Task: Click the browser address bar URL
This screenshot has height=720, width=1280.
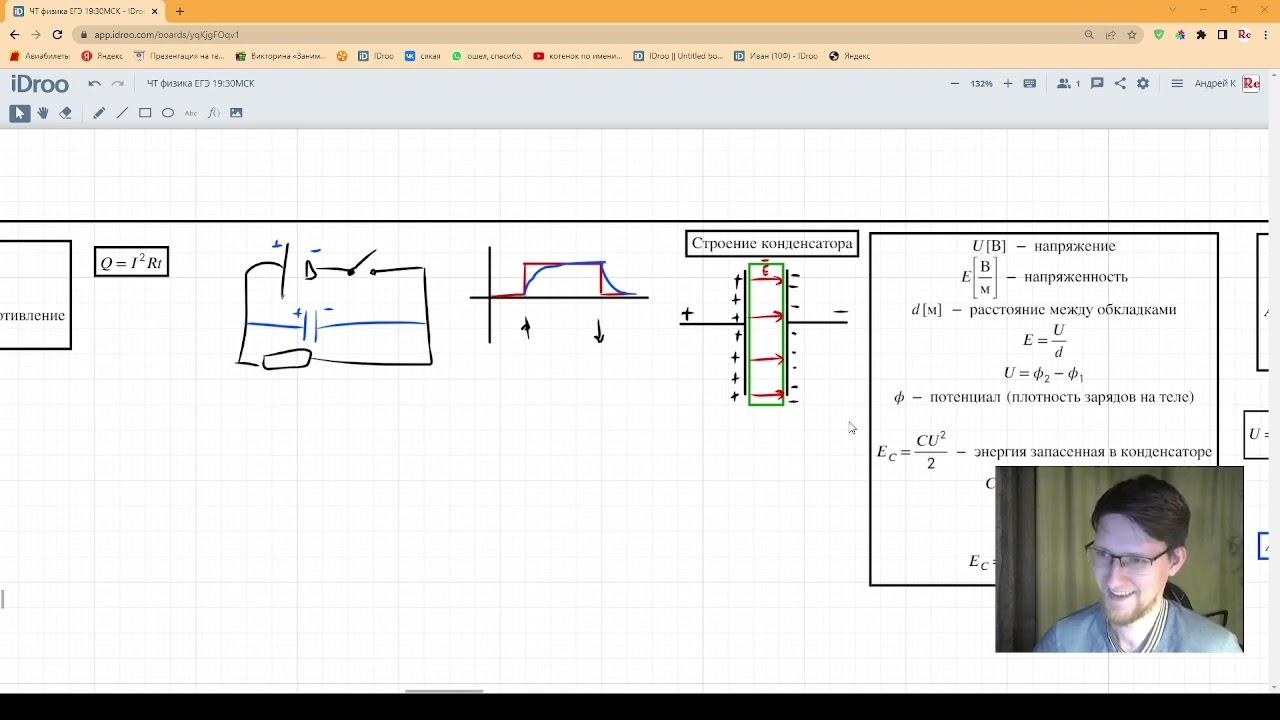Action: [x=167, y=35]
